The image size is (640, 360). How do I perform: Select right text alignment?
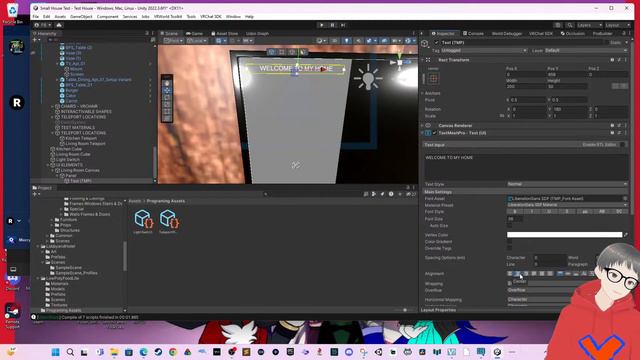point(526,273)
